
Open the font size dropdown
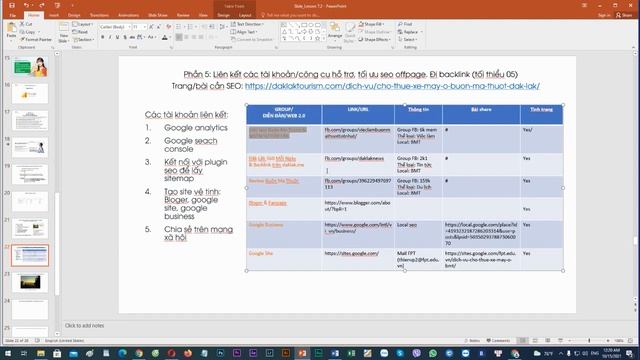(144, 27)
